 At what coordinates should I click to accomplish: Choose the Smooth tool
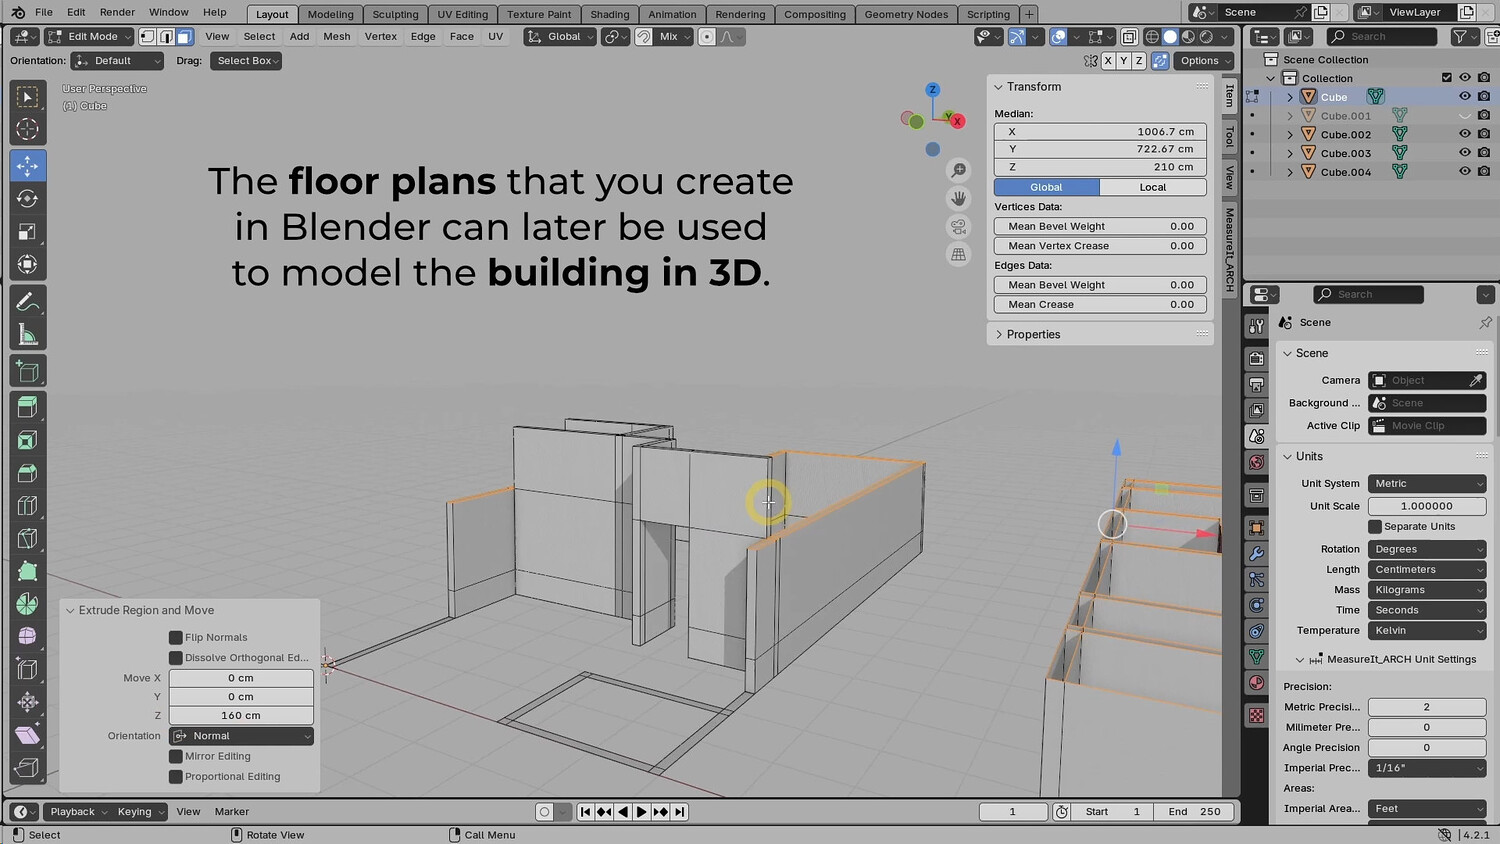27,637
